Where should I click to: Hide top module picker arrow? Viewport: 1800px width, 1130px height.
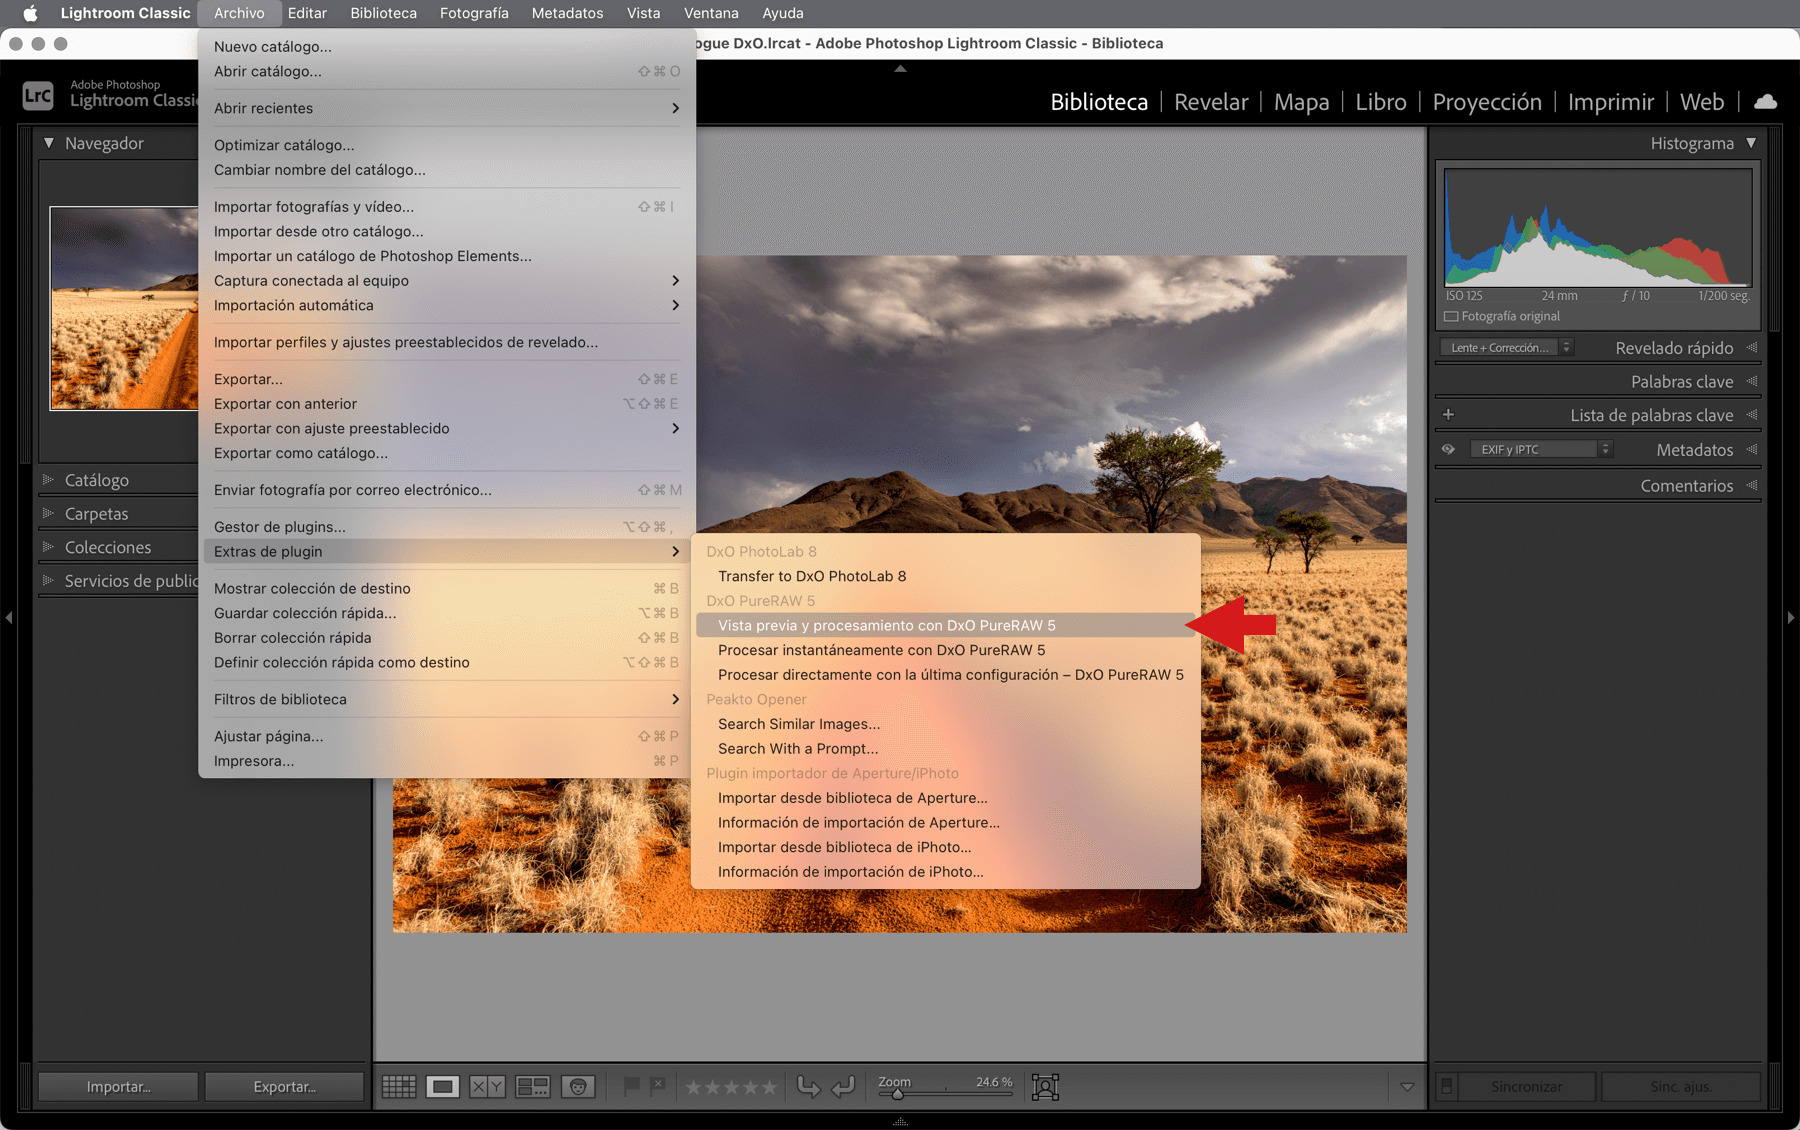pos(900,69)
